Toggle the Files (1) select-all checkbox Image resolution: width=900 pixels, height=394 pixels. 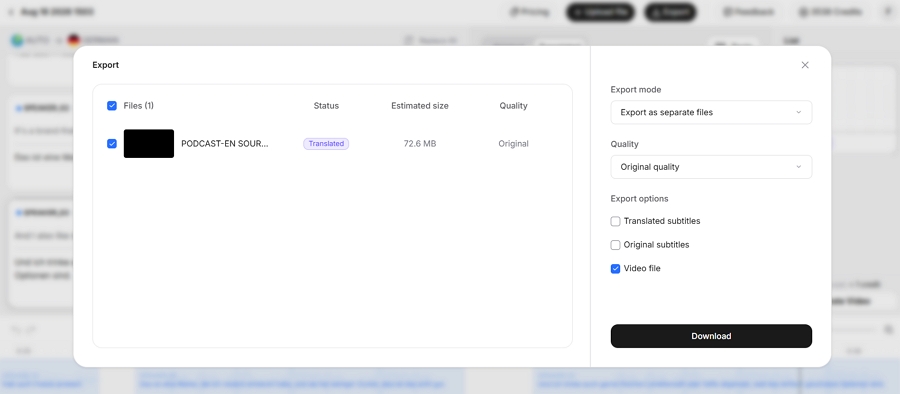(x=112, y=106)
